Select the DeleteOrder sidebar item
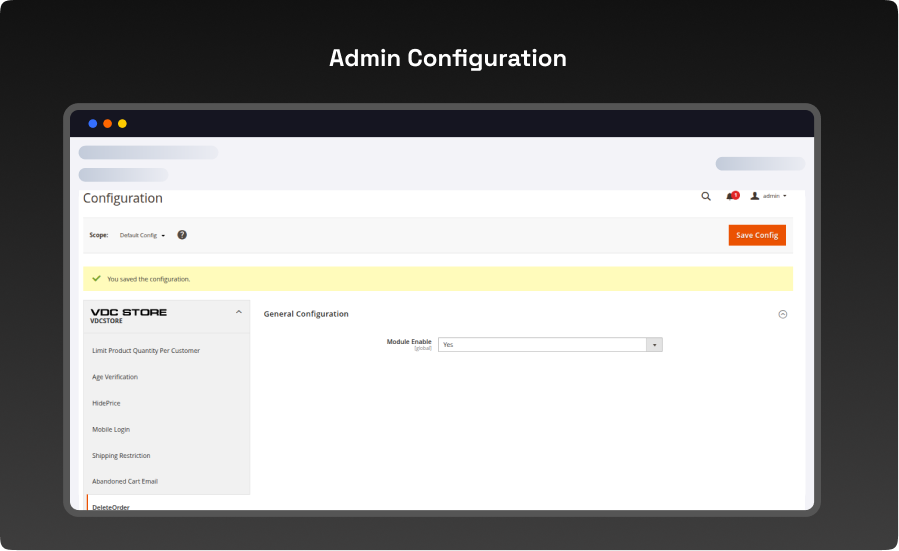 click(111, 506)
